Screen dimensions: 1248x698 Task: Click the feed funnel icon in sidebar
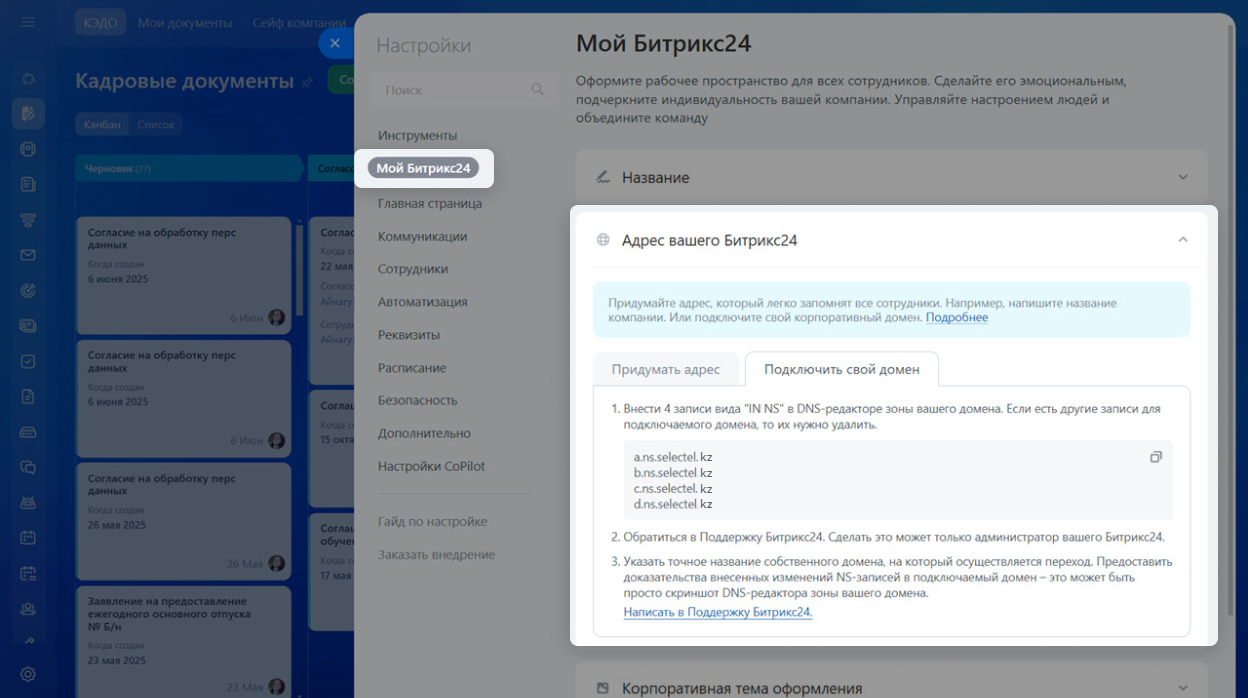pyautogui.click(x=28, y=219)
